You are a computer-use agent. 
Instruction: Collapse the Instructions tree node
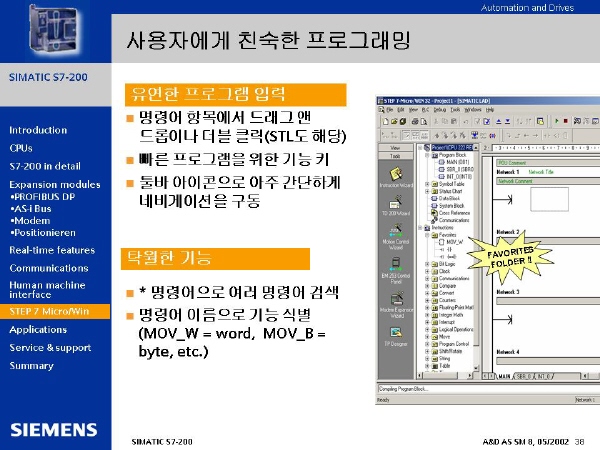(x=421, y=228)
